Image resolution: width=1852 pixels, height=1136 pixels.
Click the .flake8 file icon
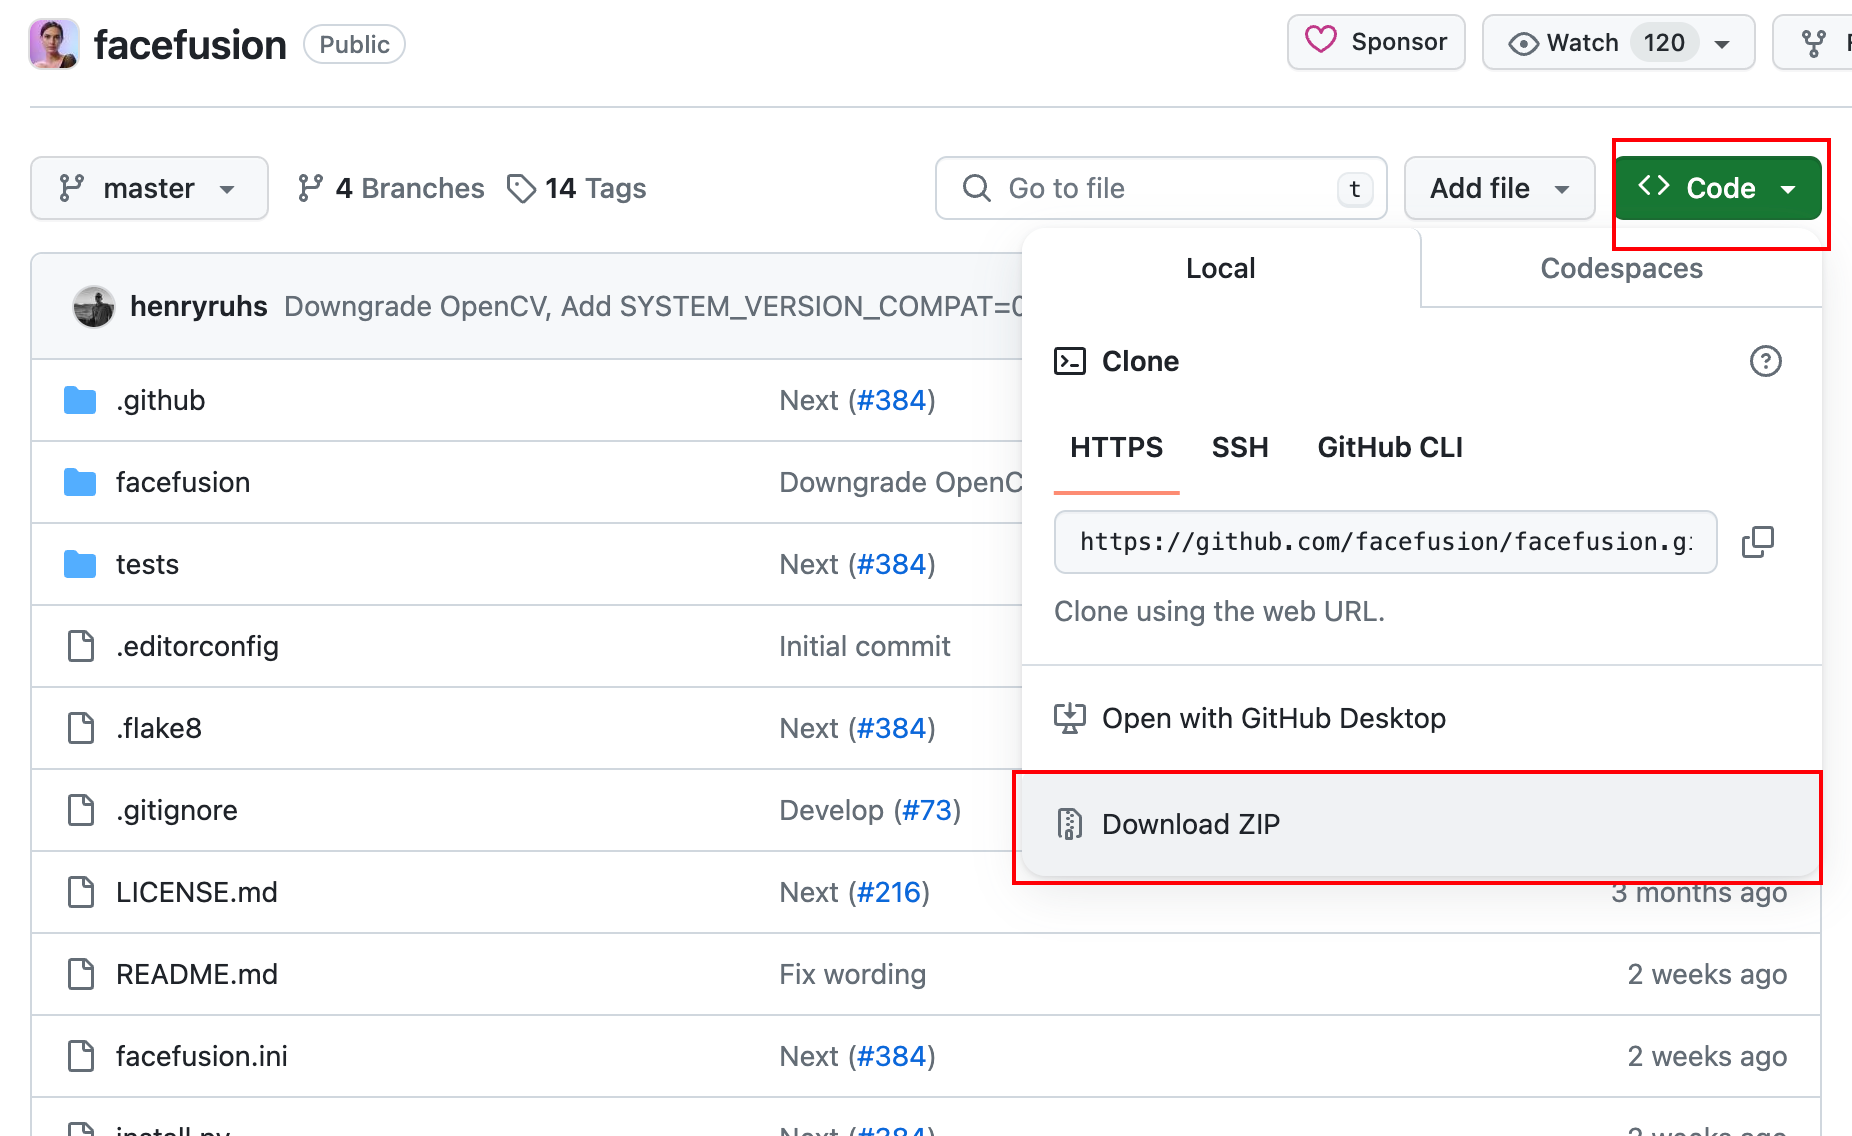tap(80, 728)
